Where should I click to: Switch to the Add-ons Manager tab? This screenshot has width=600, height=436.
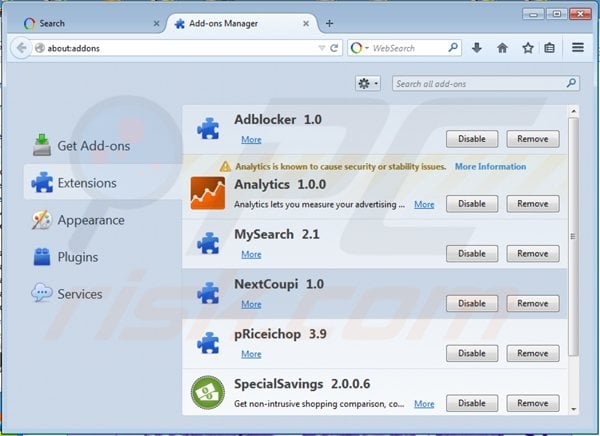click(241, 23)
